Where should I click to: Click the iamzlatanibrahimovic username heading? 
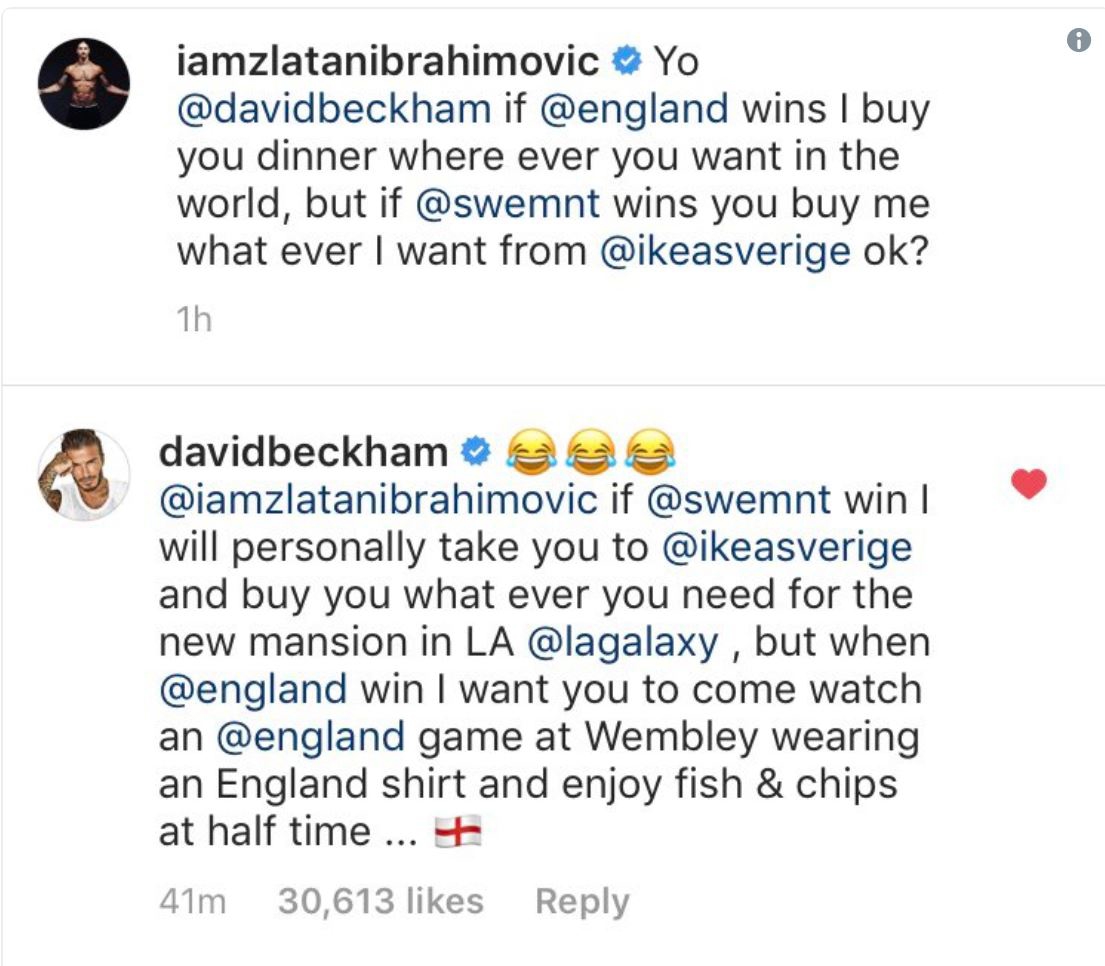(388, 62)
